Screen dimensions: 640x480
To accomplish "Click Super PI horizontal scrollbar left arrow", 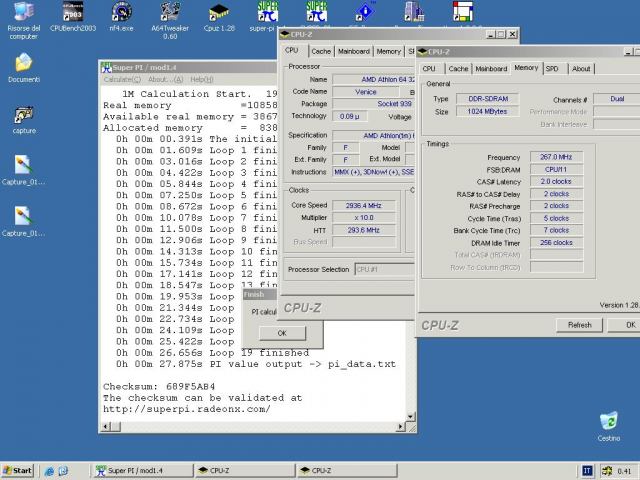I will pyautogui.click(x=106, y=427).
